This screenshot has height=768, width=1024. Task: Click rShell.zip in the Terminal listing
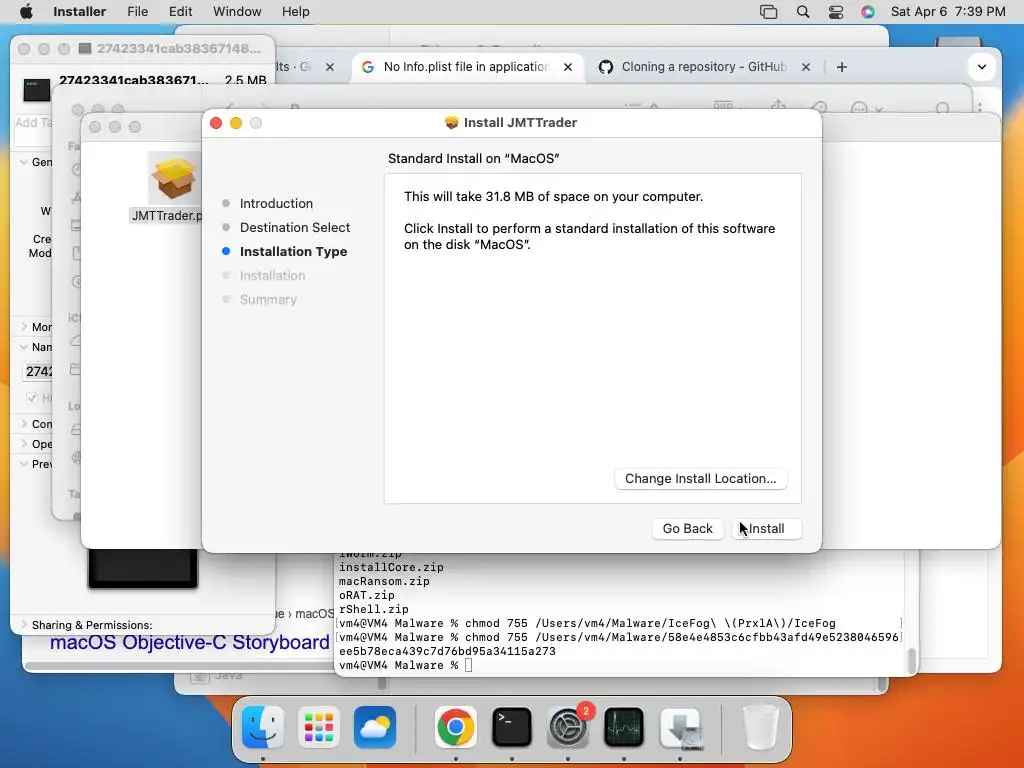[x=374, y=609]
